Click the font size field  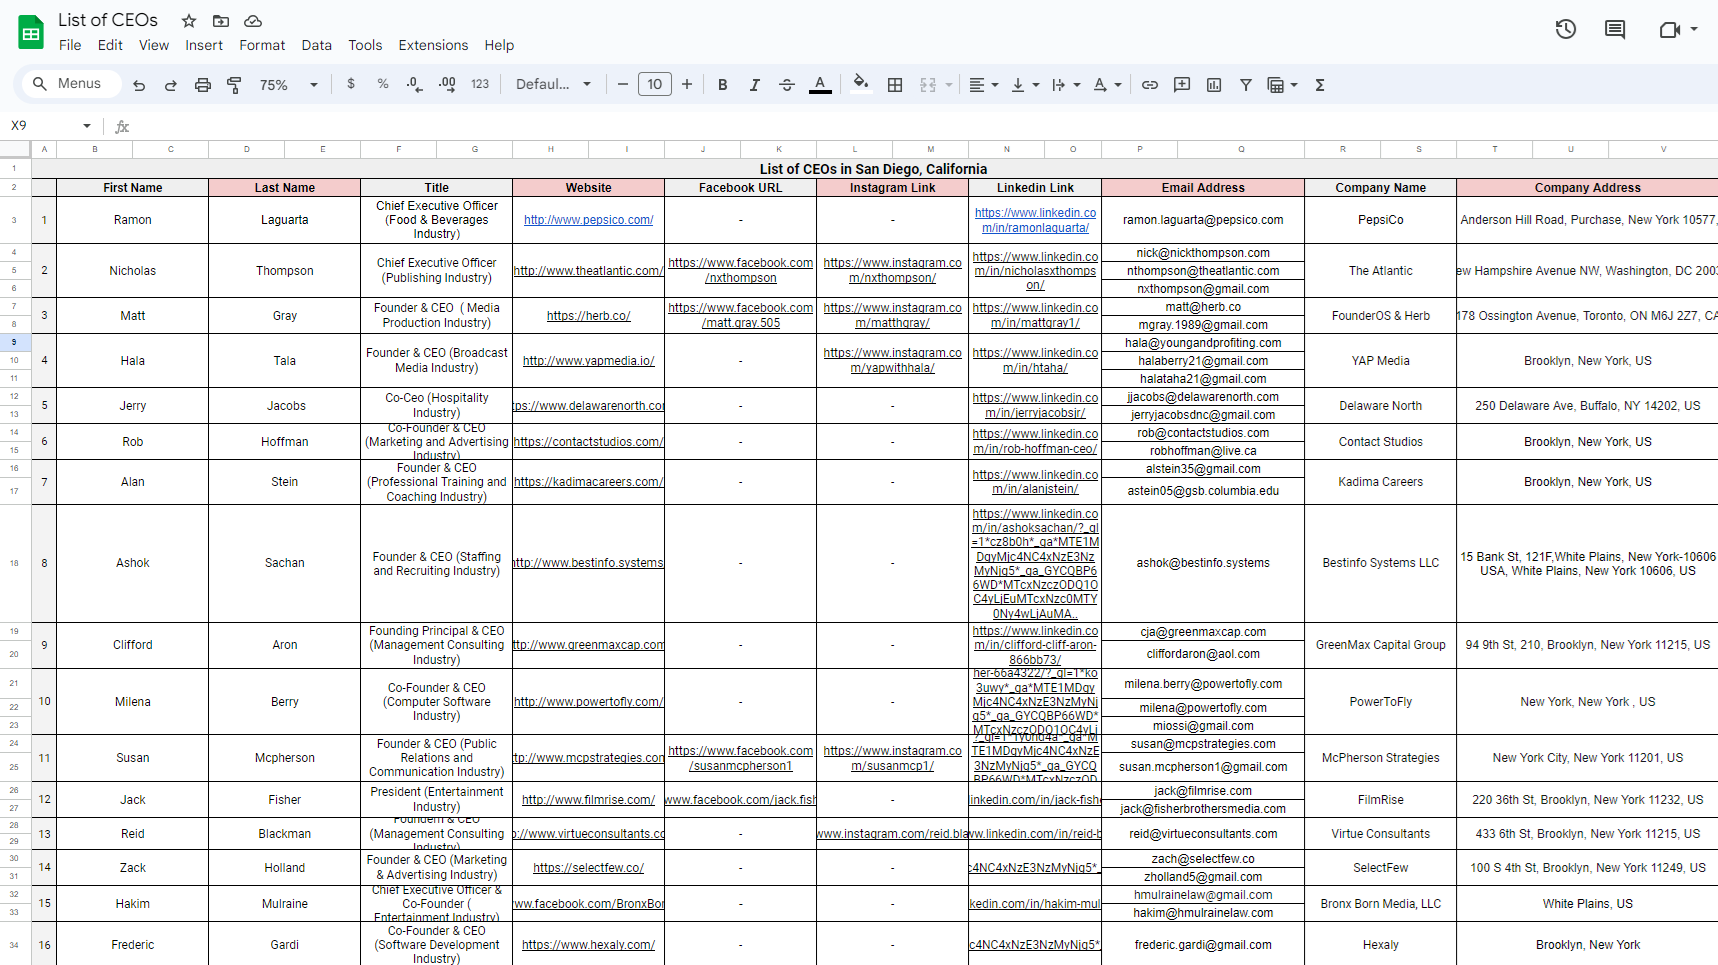point(655,84)
